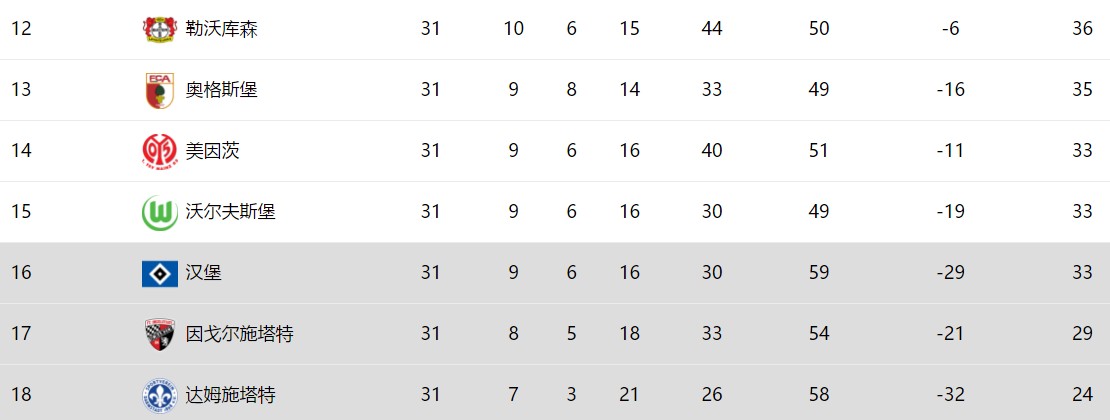The image size is (1110, 420).
Task: Click the green Wolfsburg W logo
Action: pos(160,212)
